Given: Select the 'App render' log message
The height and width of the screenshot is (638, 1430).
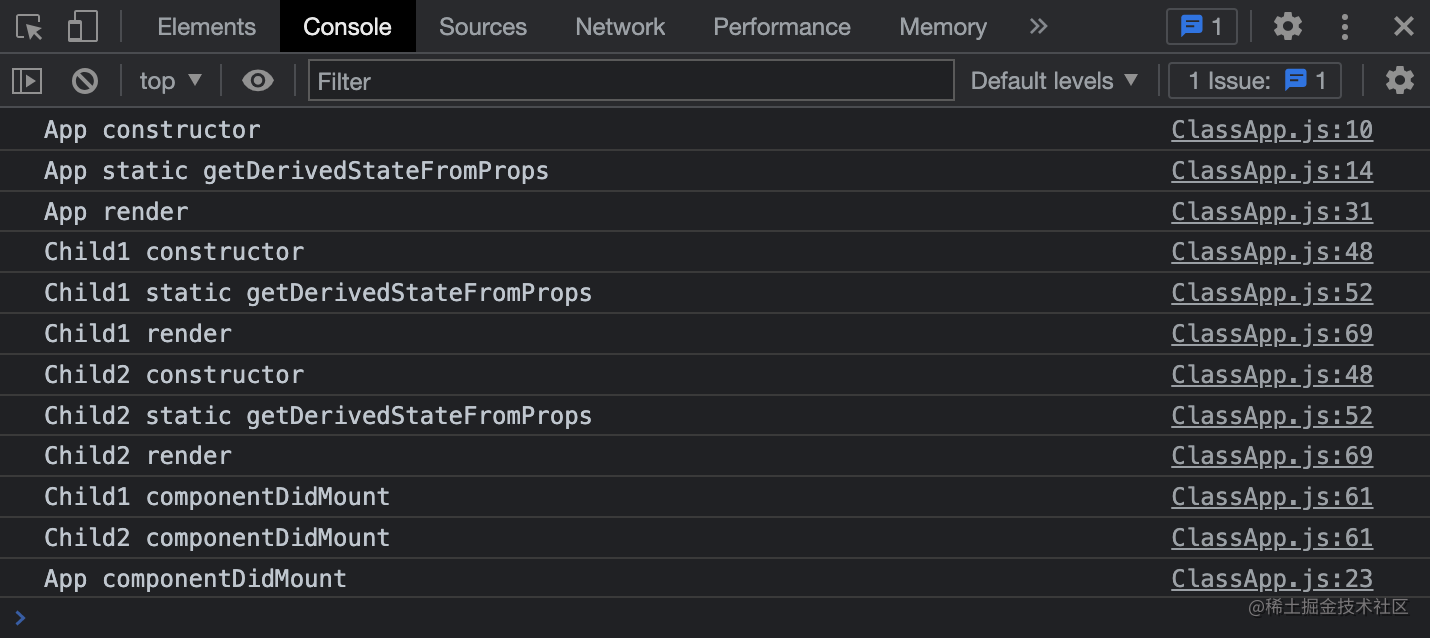Looking at the screenshot, I should 116,212.
